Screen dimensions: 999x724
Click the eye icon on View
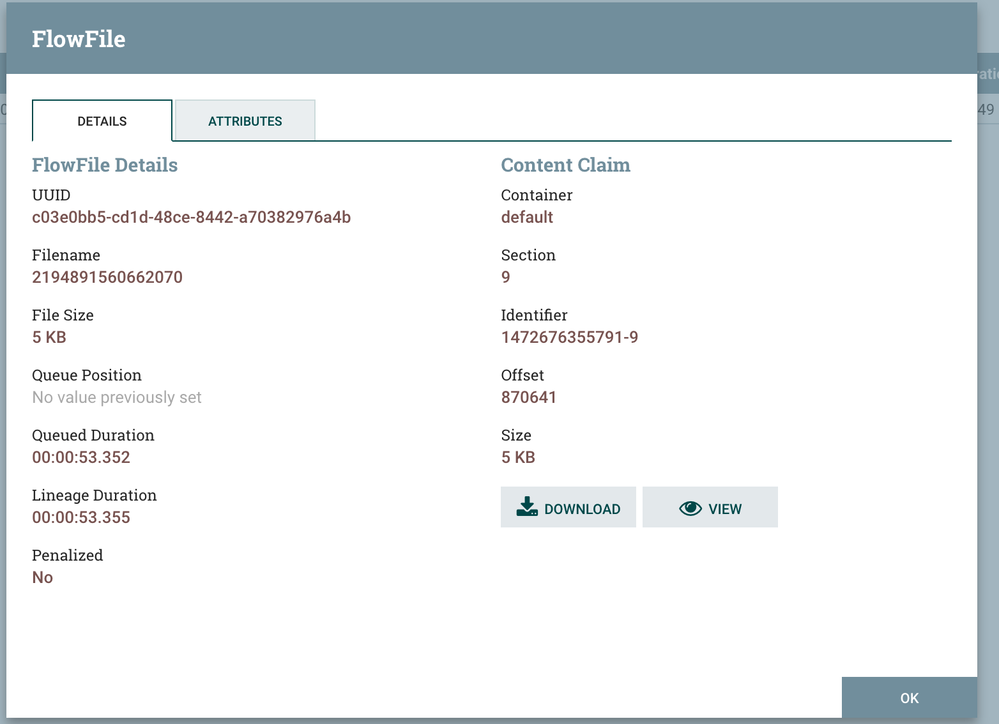(690, 508)
